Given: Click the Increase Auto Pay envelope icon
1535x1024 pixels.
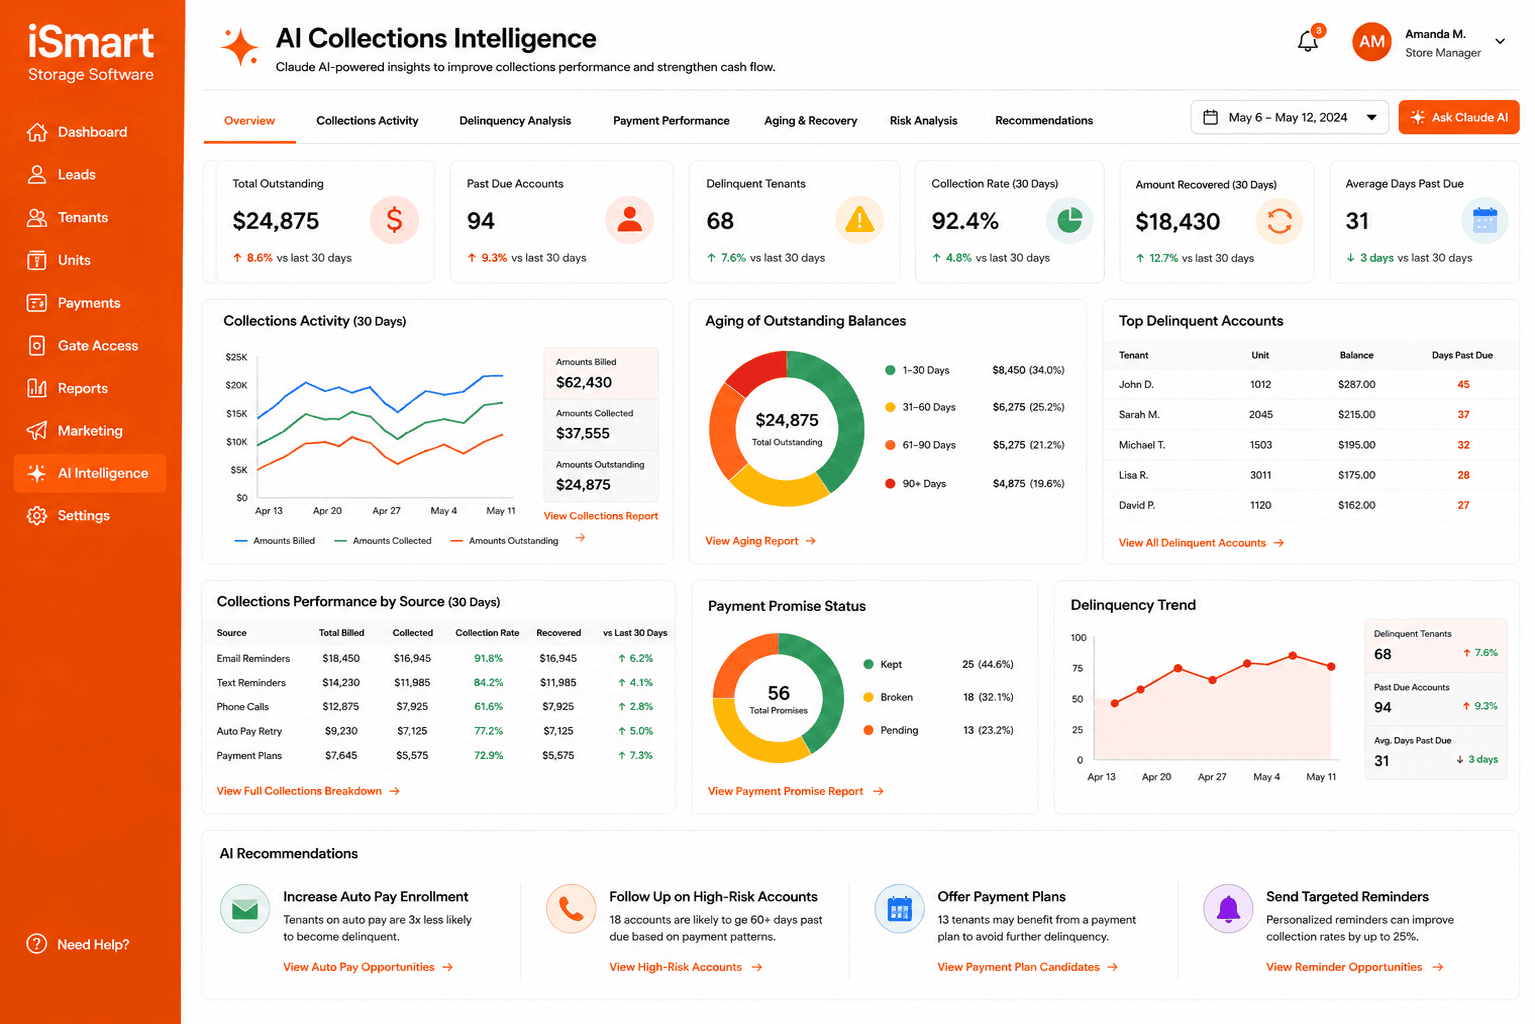Looking at the screenshot, I should [245, 909].
